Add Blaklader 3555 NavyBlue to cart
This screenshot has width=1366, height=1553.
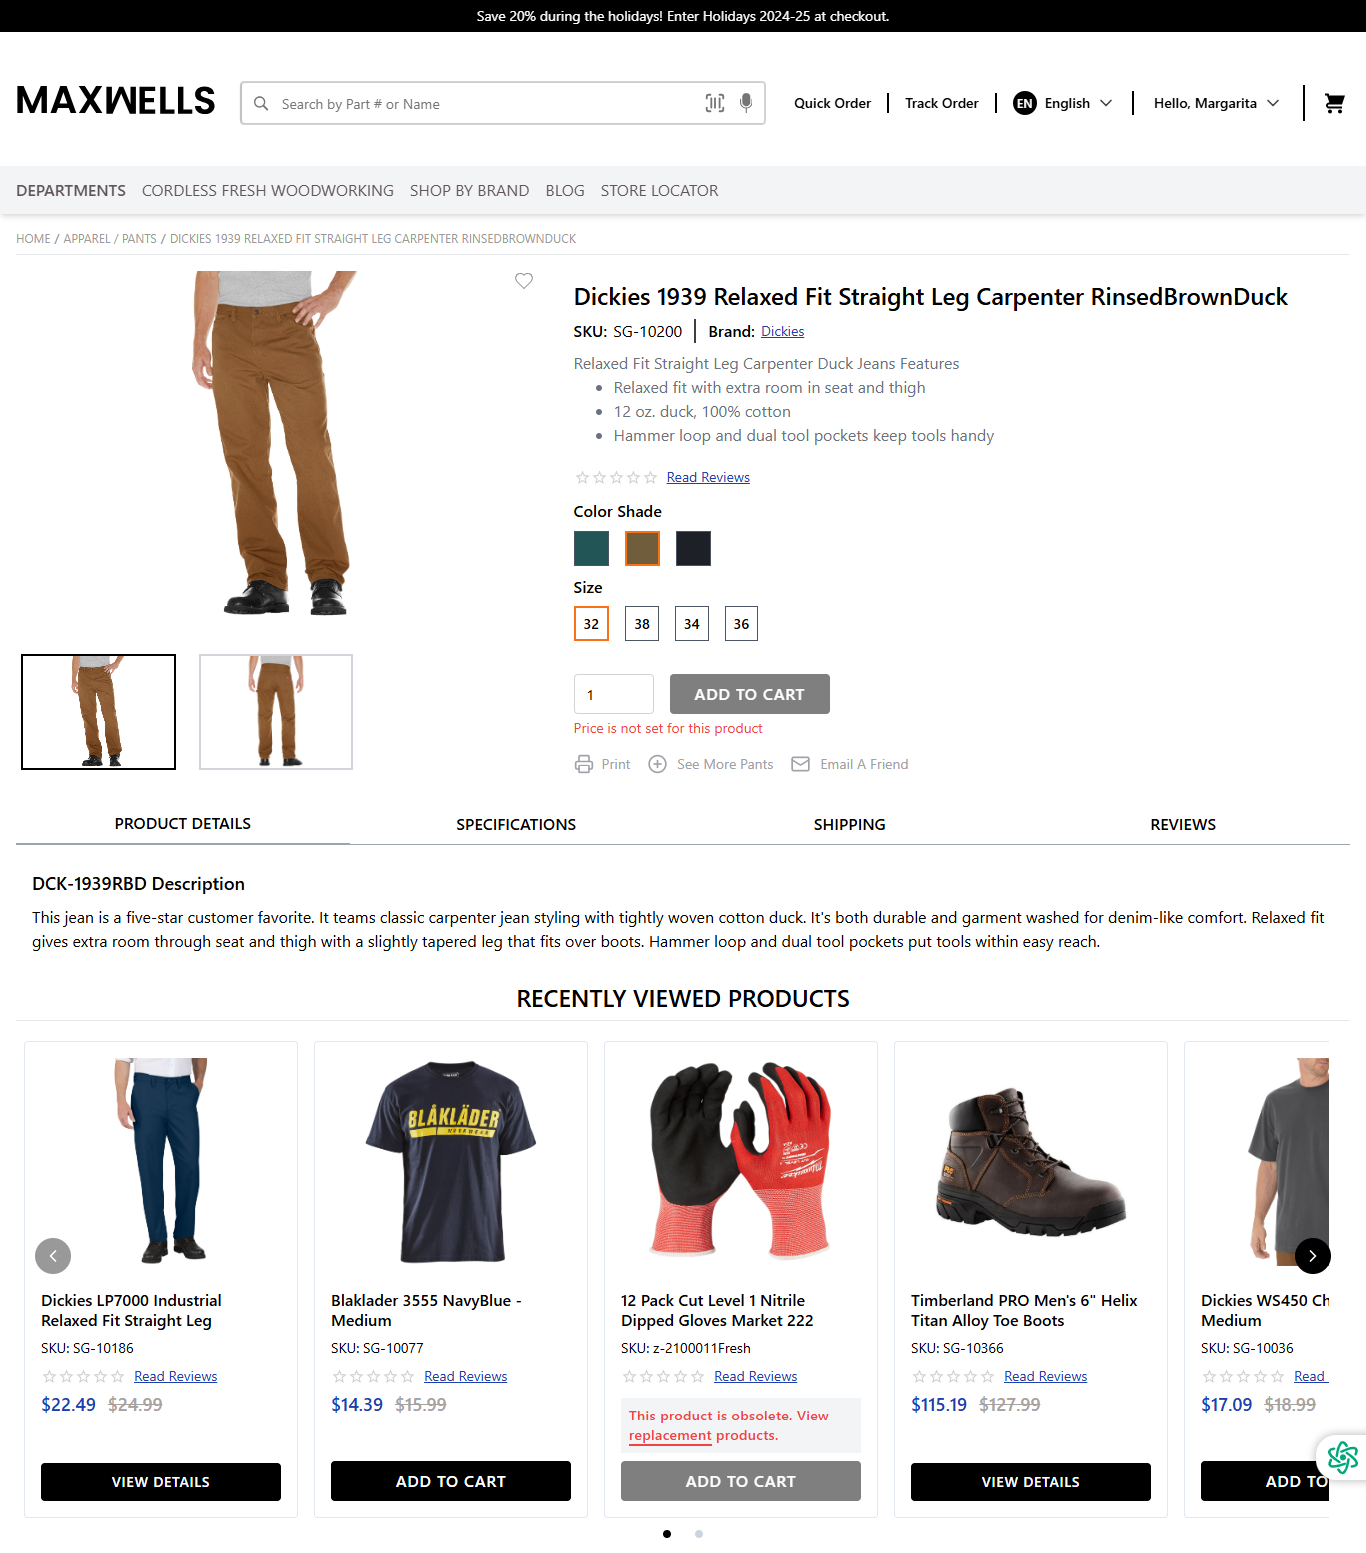point(451,1481)
